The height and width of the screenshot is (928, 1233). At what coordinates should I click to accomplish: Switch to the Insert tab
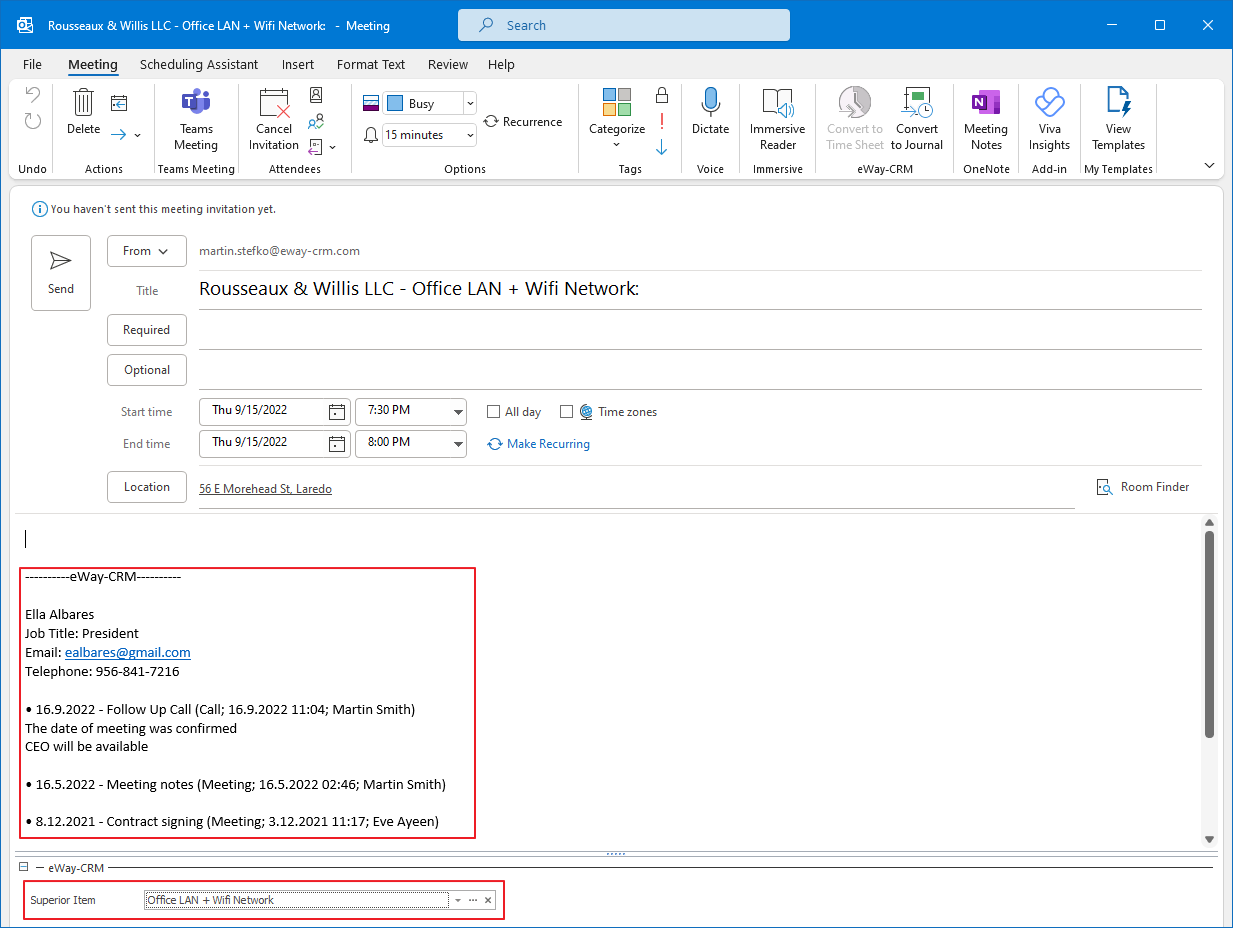[298, 64]
